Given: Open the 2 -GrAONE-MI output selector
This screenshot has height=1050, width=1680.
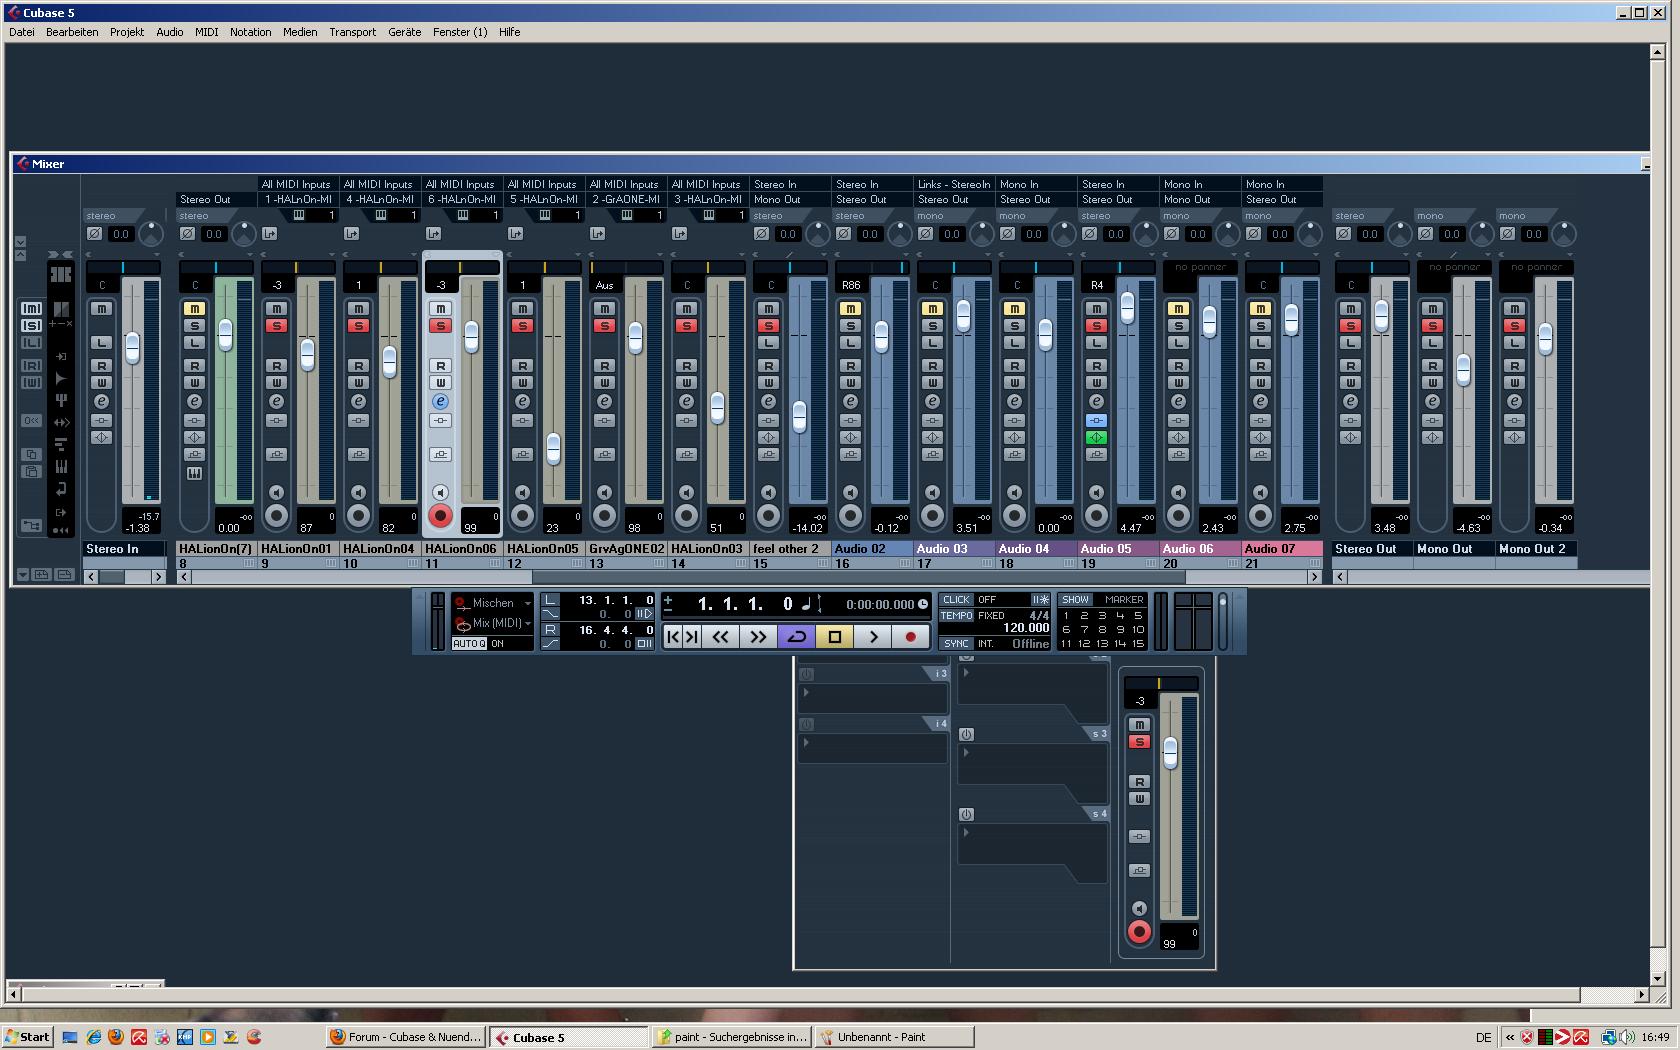Looking at the screenshot, I should pos(626,200).
